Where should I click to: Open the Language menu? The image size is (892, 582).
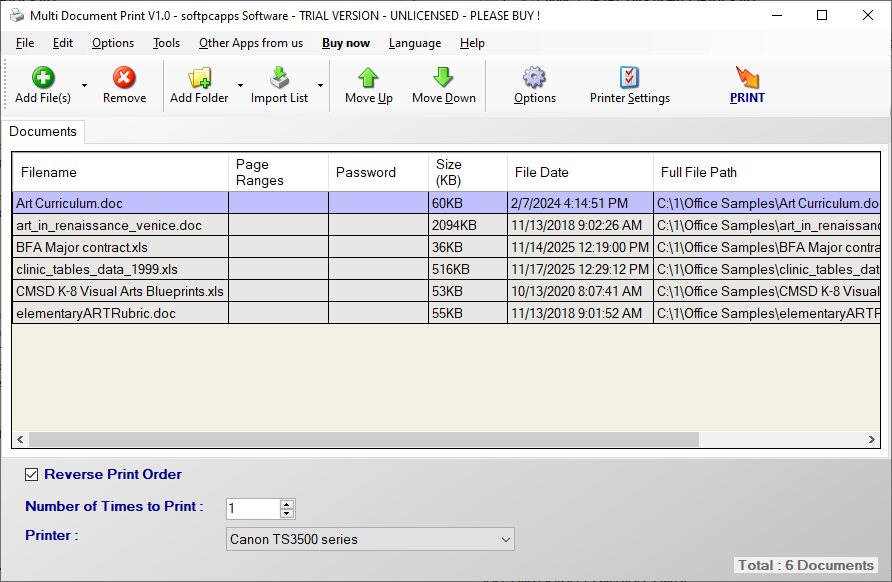tap(415, 43)
